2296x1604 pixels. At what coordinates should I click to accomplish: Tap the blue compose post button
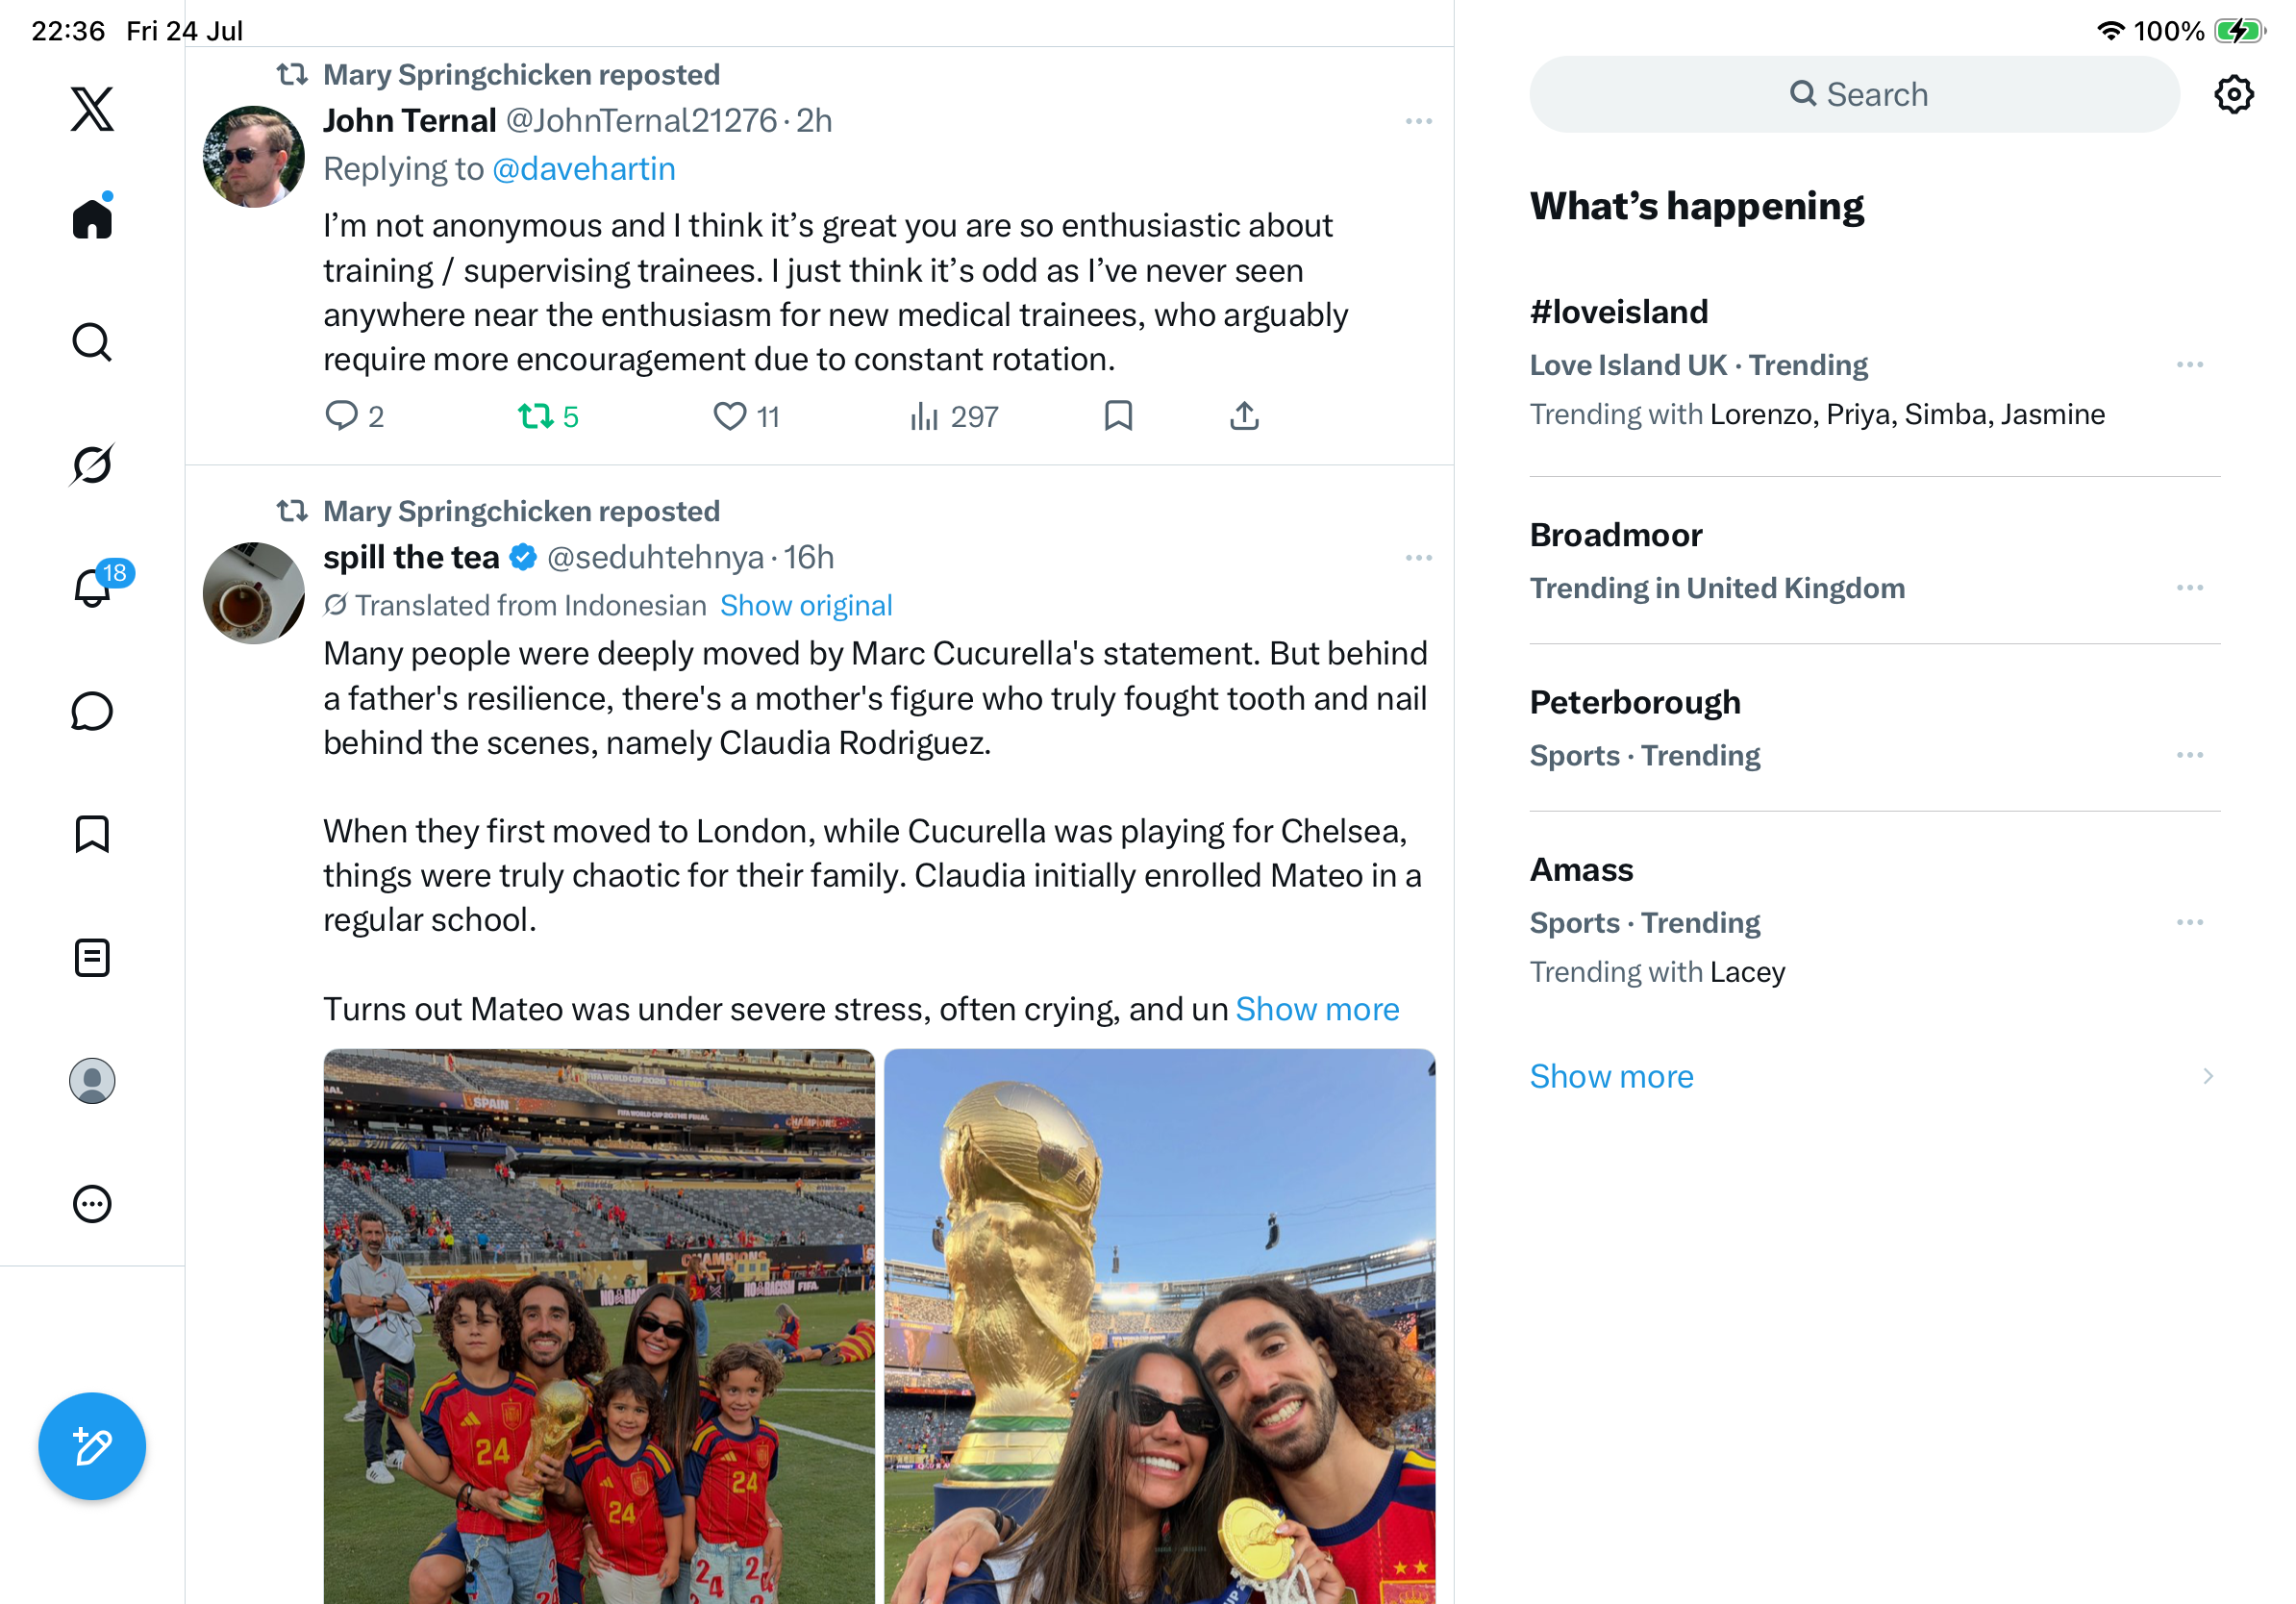[92, 1445]
